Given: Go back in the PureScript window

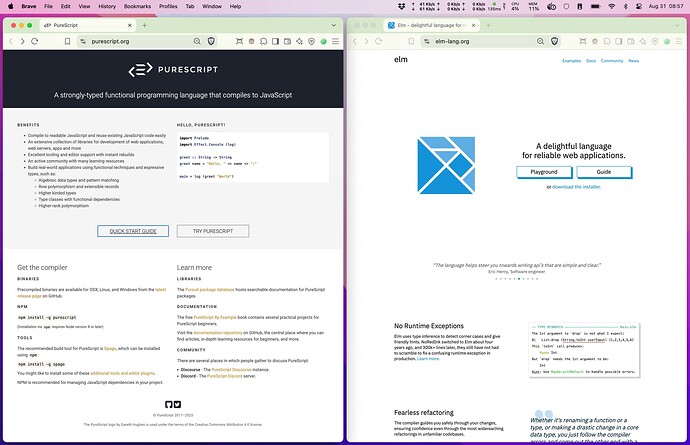Looking at the screenshot, I should point(11,41).
